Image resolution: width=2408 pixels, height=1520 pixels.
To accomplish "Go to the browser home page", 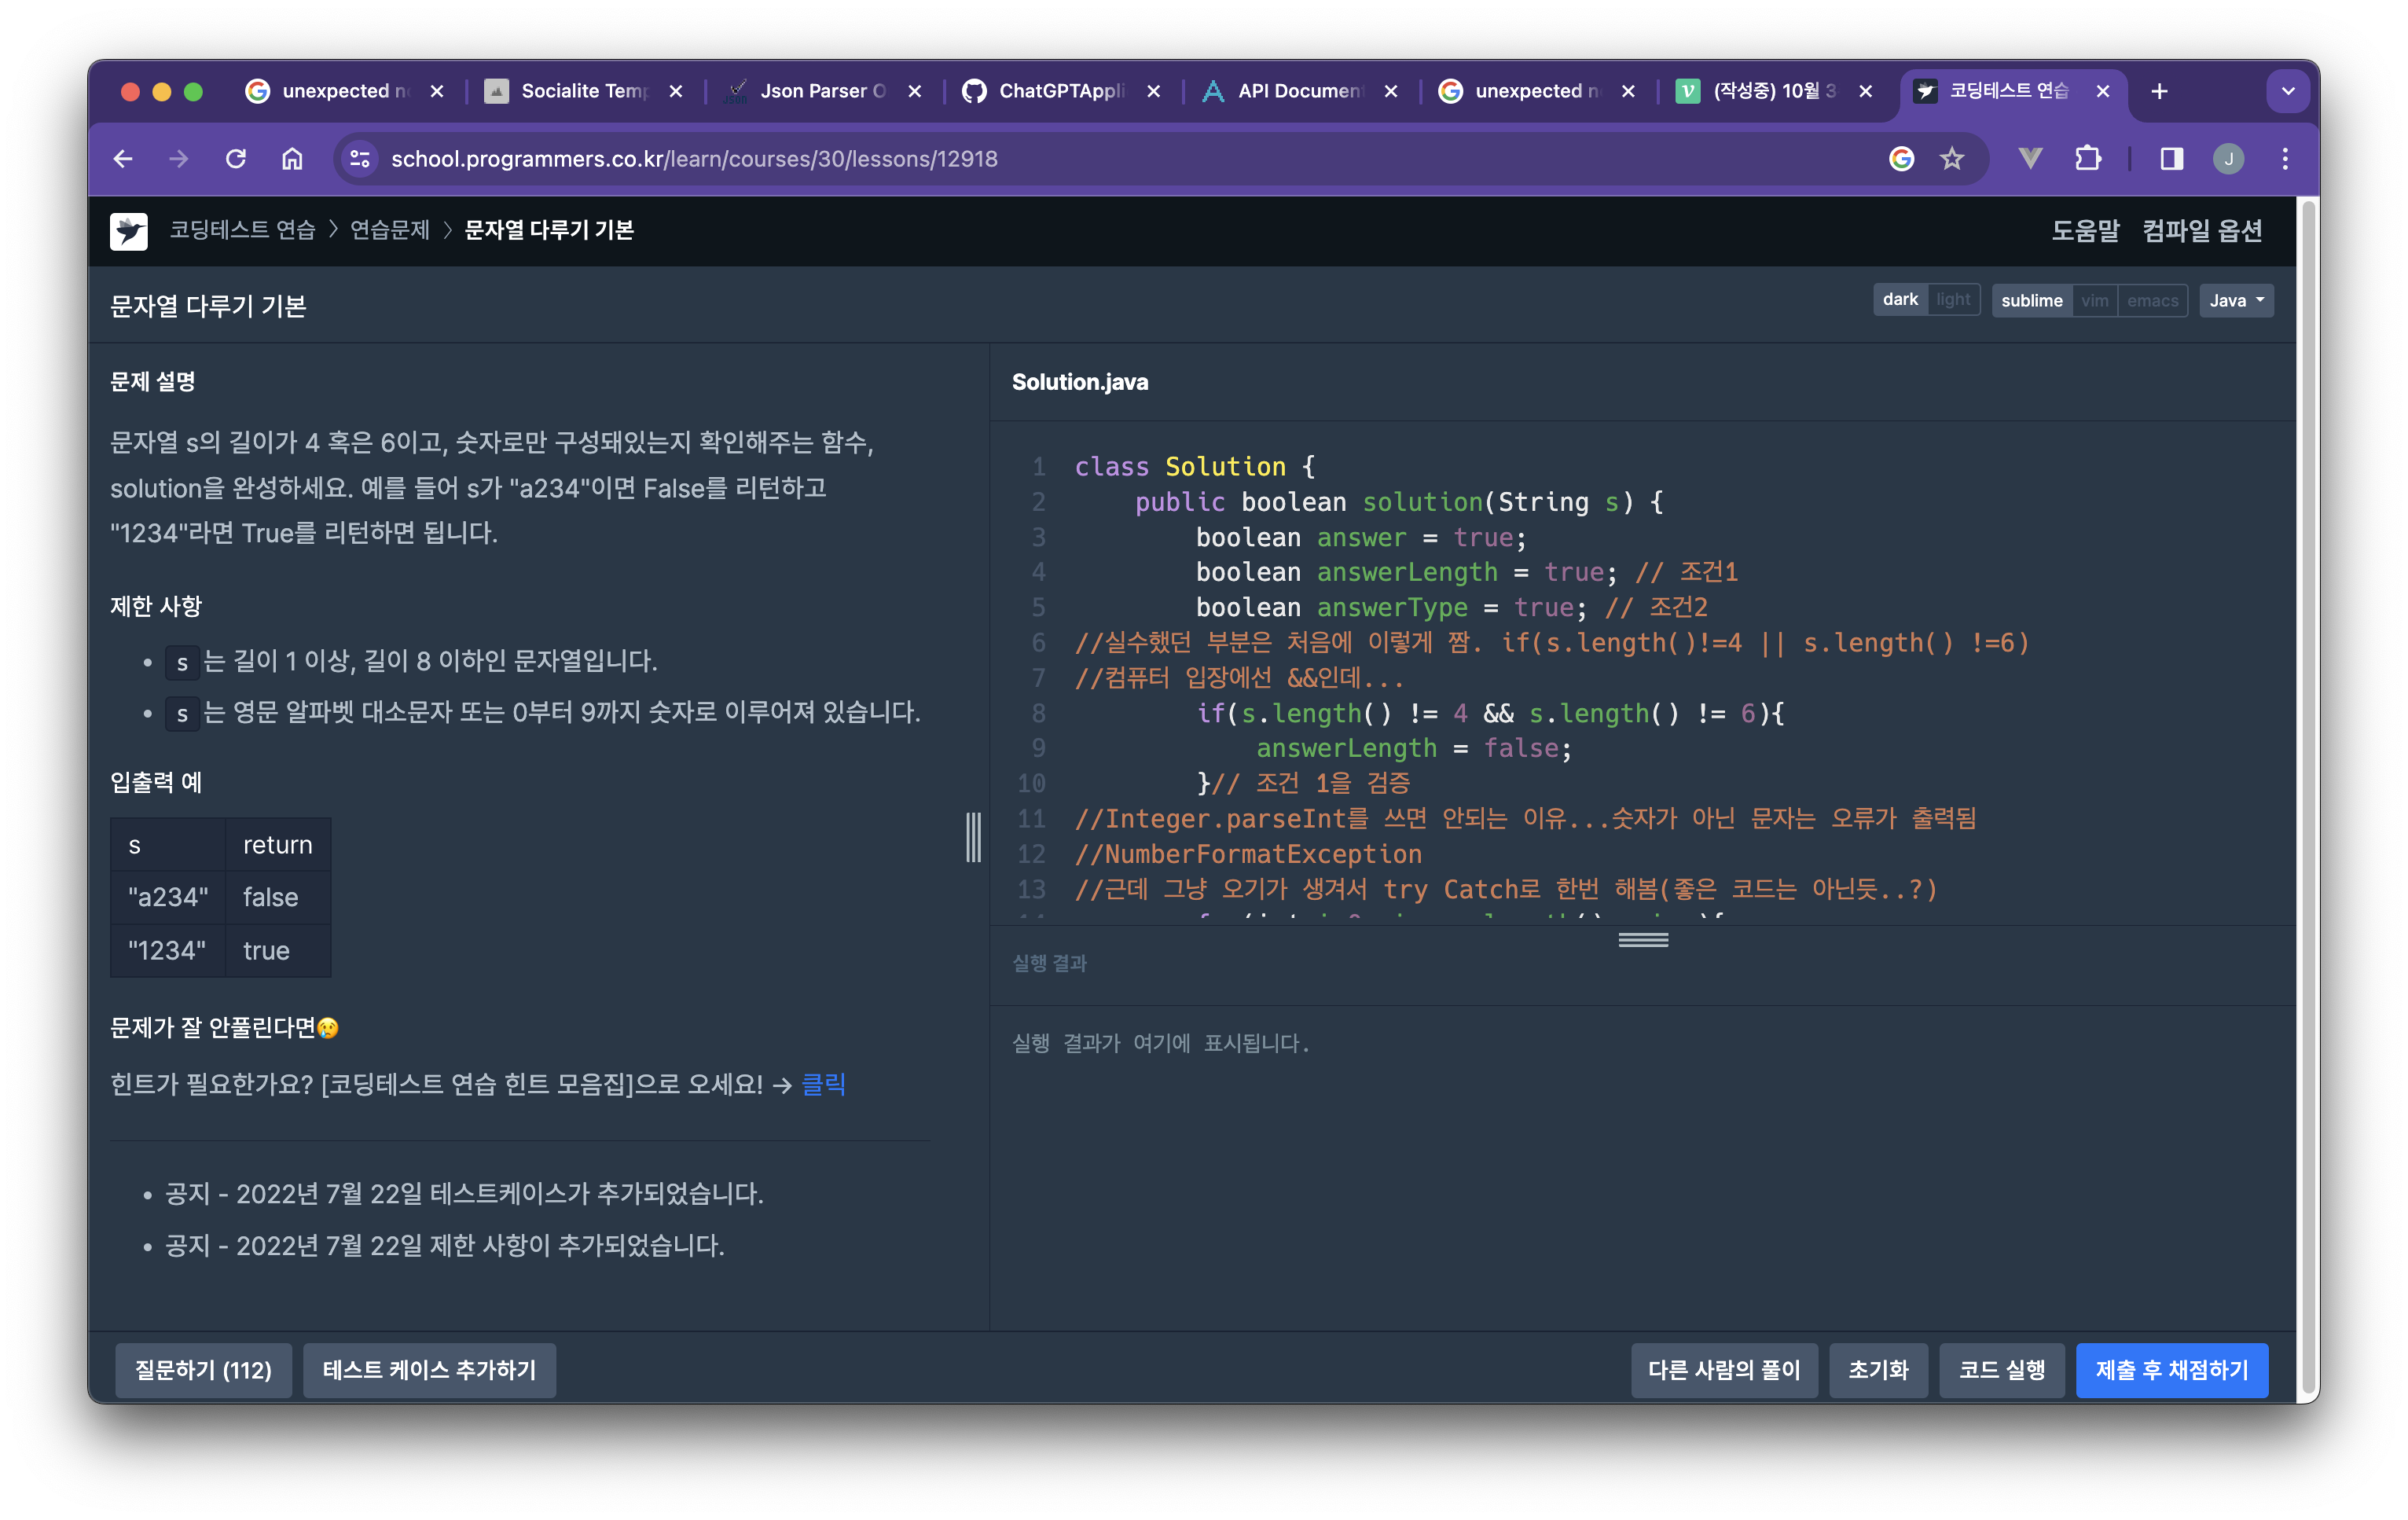I will pyautogui.click(x=292, y=159).
